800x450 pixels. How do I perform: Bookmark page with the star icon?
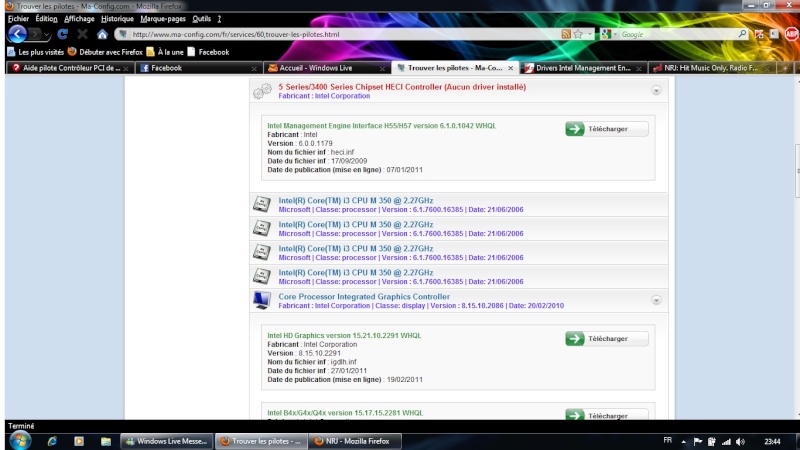tap(578, 34)
